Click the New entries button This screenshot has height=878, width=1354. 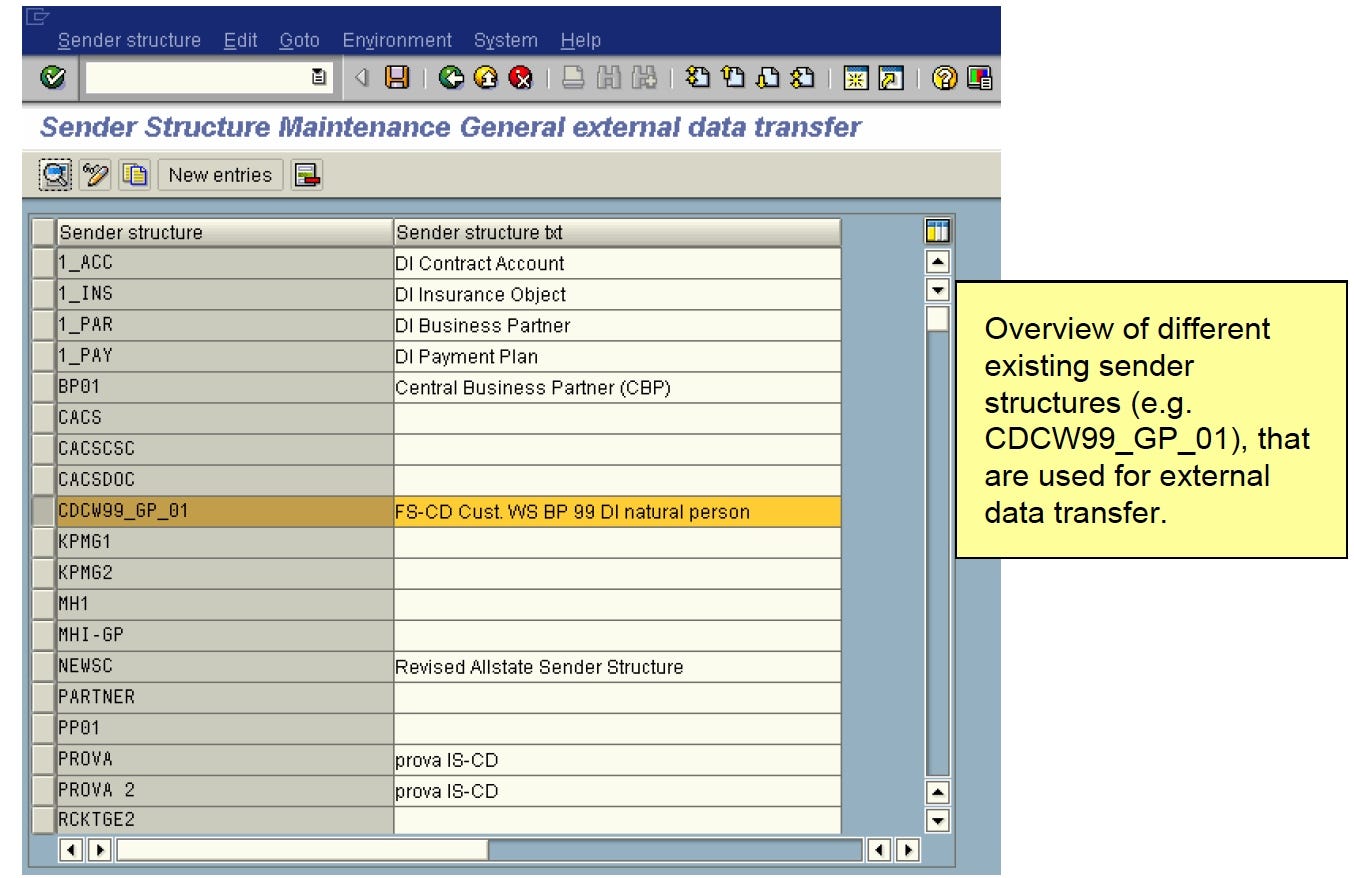tap(220, 175)
